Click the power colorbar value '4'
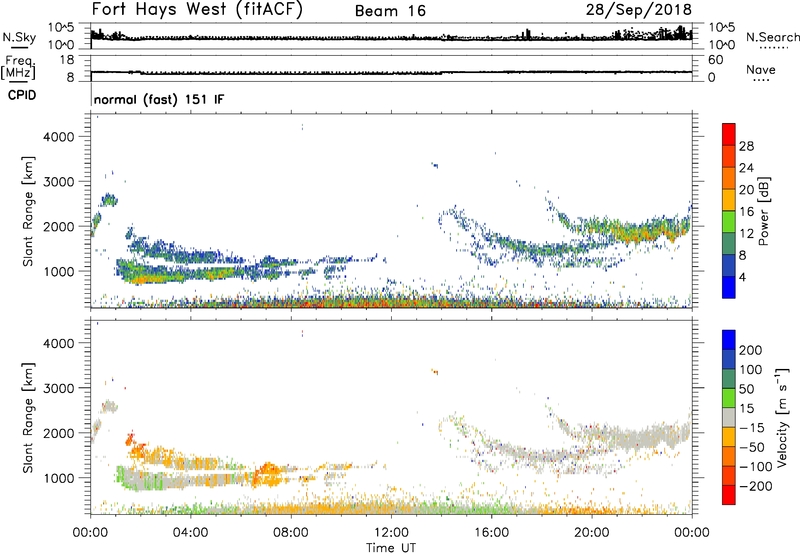 [x=742, y=277]
